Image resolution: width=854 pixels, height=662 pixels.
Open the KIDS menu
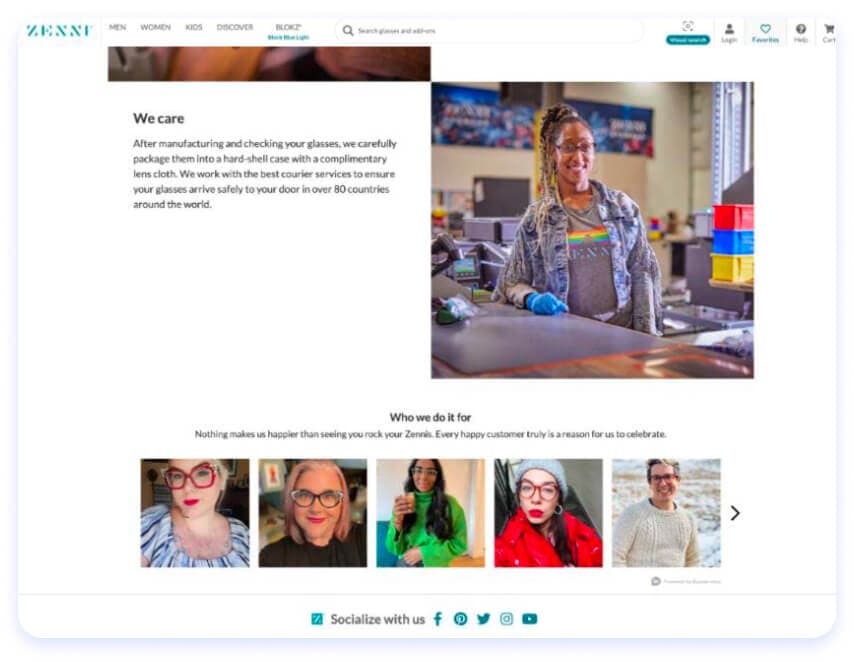(x=193, y=27)
